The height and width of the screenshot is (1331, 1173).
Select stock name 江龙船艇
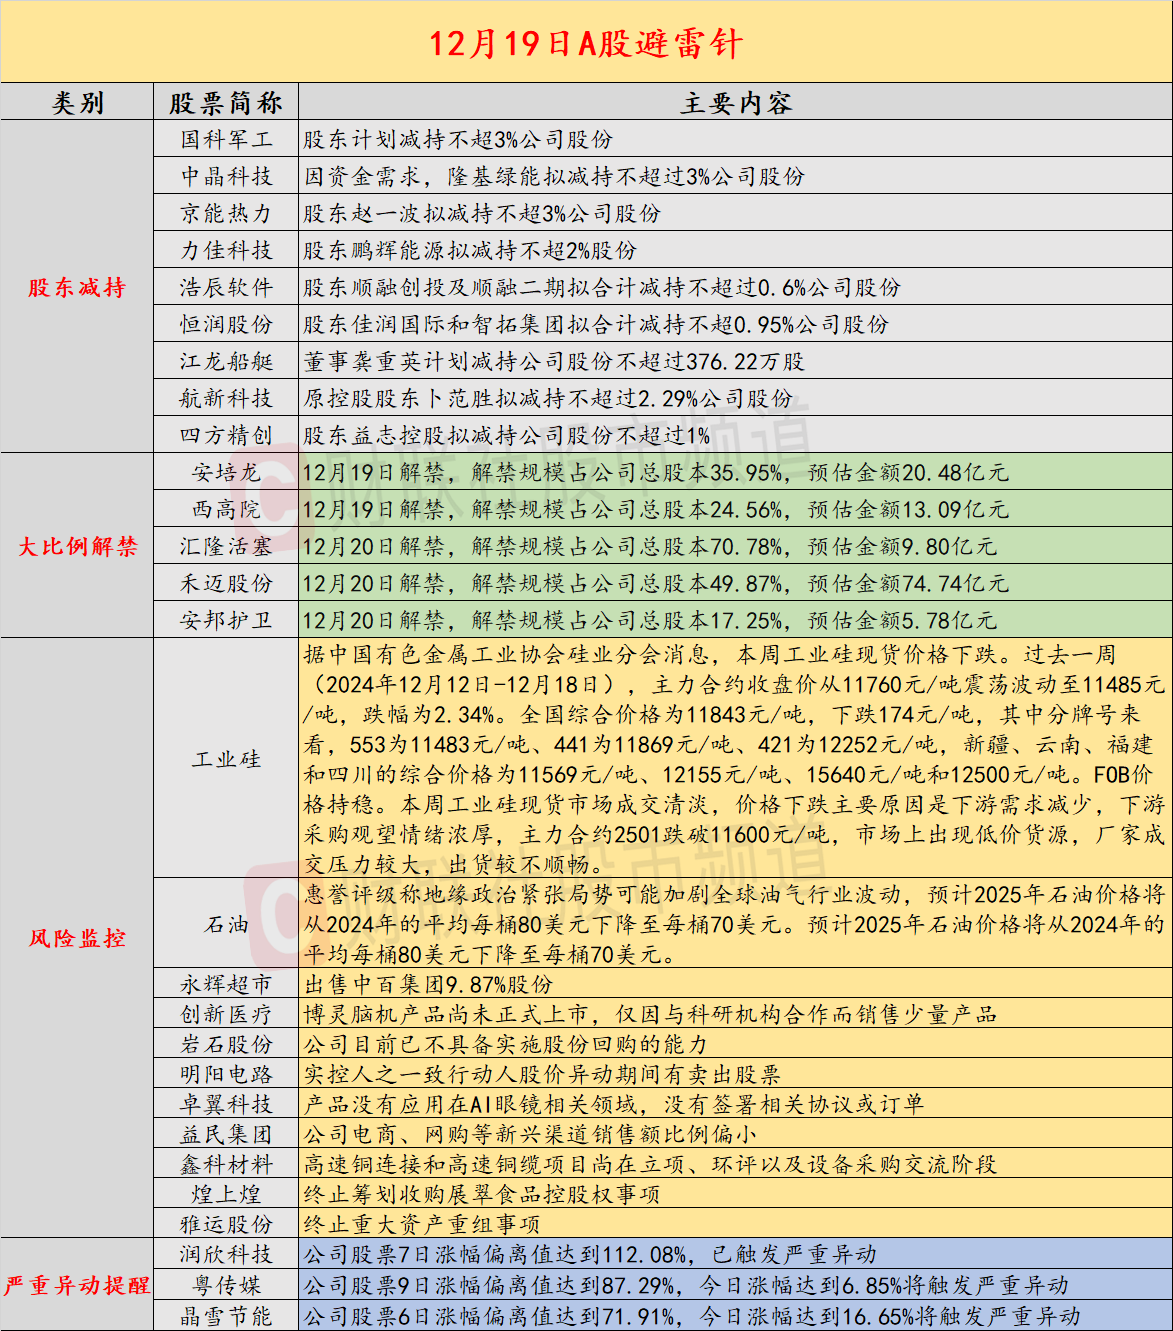tap(226, 361)
